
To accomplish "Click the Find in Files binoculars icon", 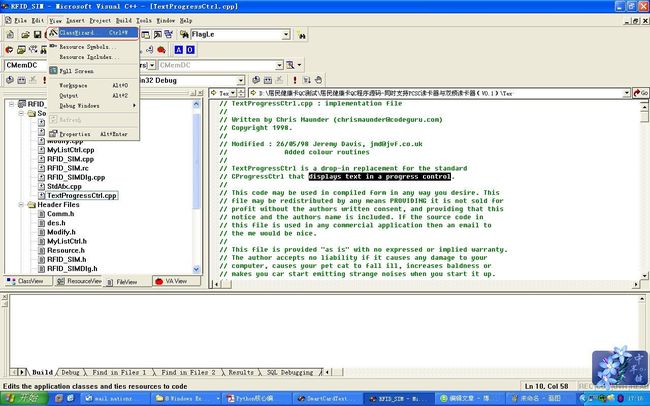I will (x=184, y=34).
